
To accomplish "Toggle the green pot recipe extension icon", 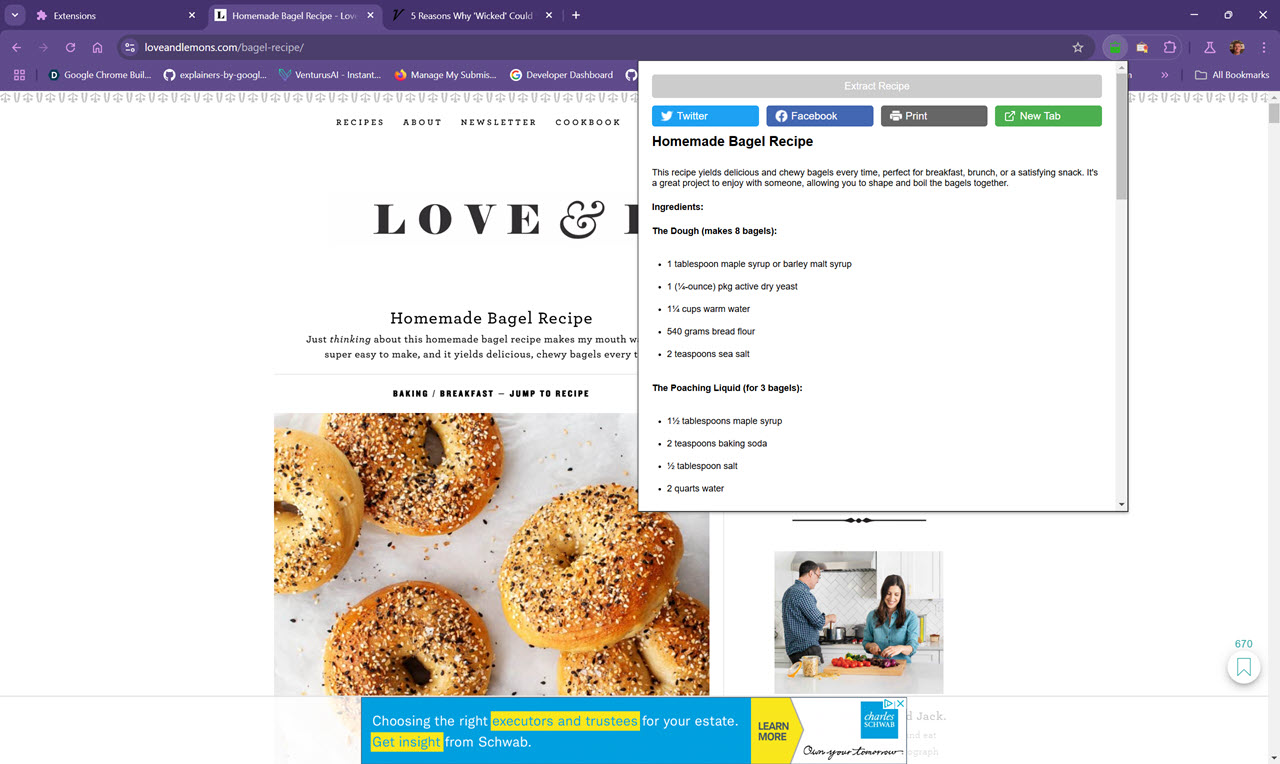I will tap(1114, 47).
